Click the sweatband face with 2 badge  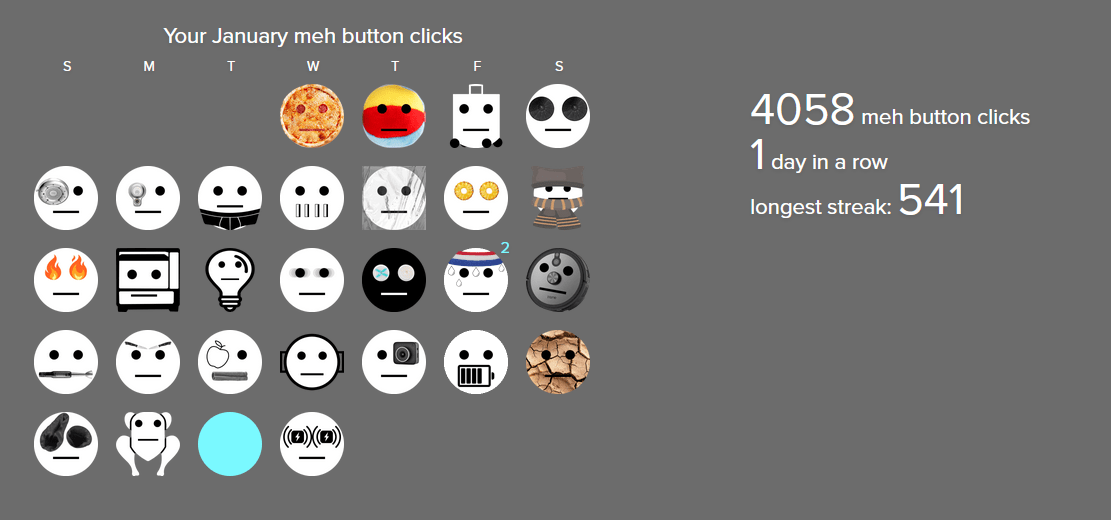click(476, 280)
